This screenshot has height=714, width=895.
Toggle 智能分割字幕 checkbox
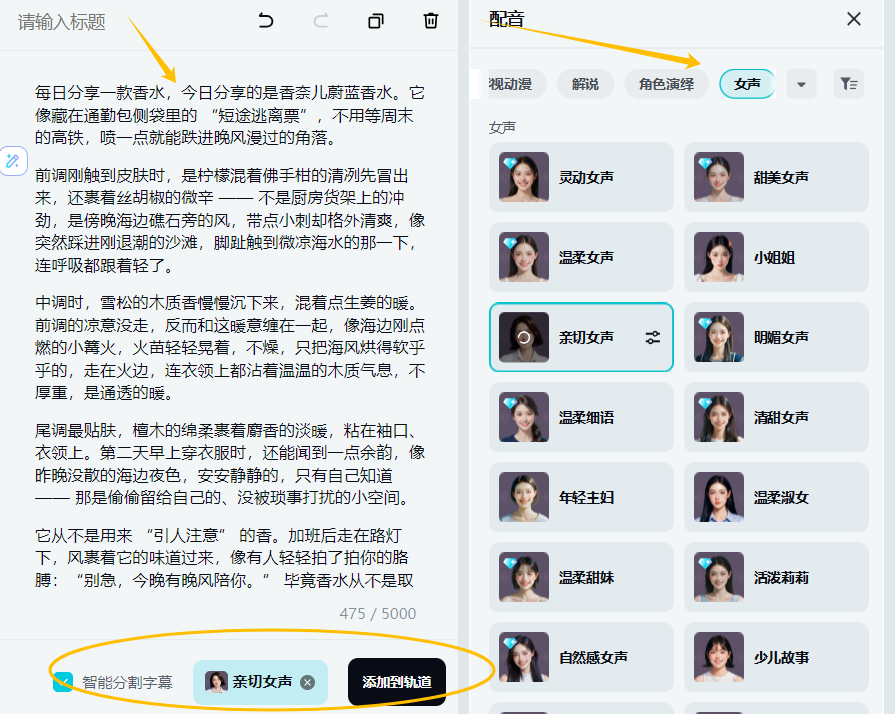[x=63, y=682]
